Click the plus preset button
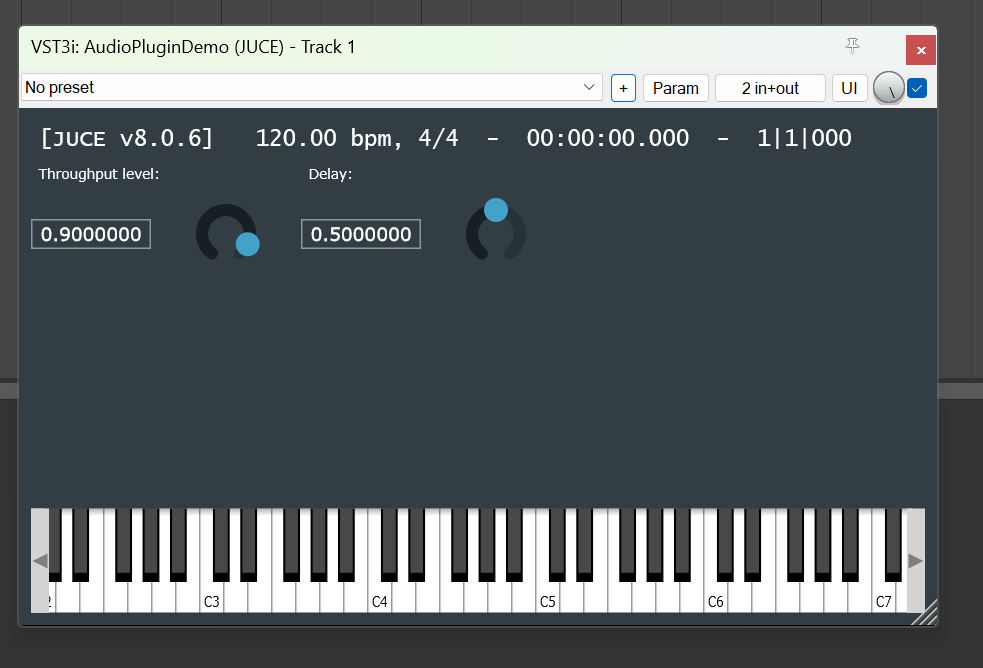The image size is (983, 668). (x=623, y=88)
